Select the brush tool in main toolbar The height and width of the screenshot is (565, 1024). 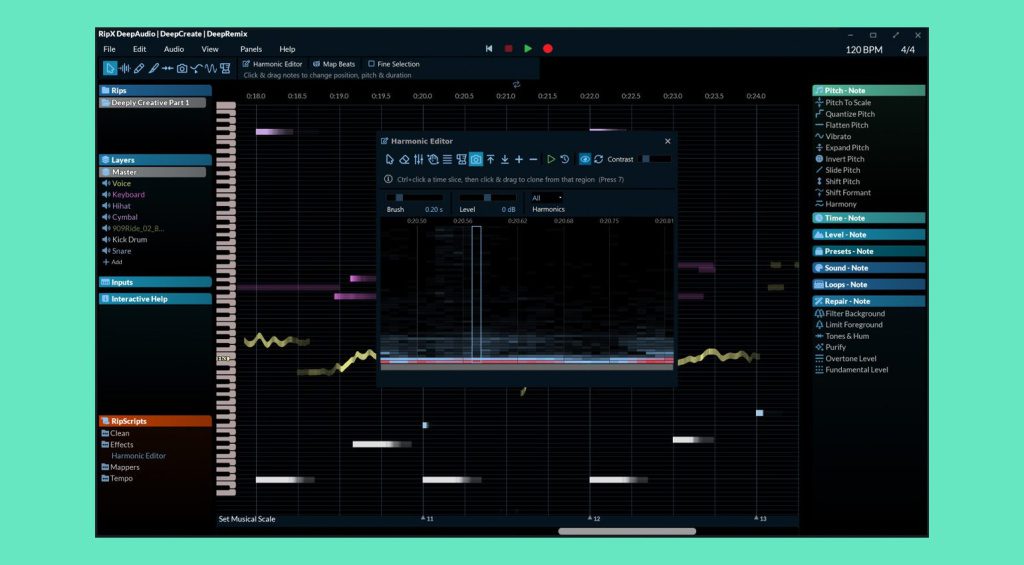pos(153,68)
